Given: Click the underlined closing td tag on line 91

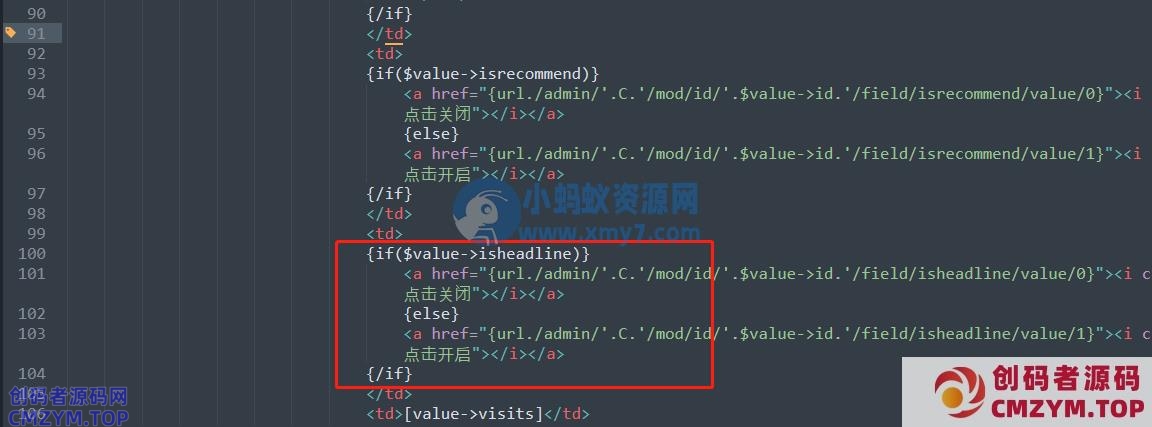Looking at the screenshot, I should coord(389,34).
